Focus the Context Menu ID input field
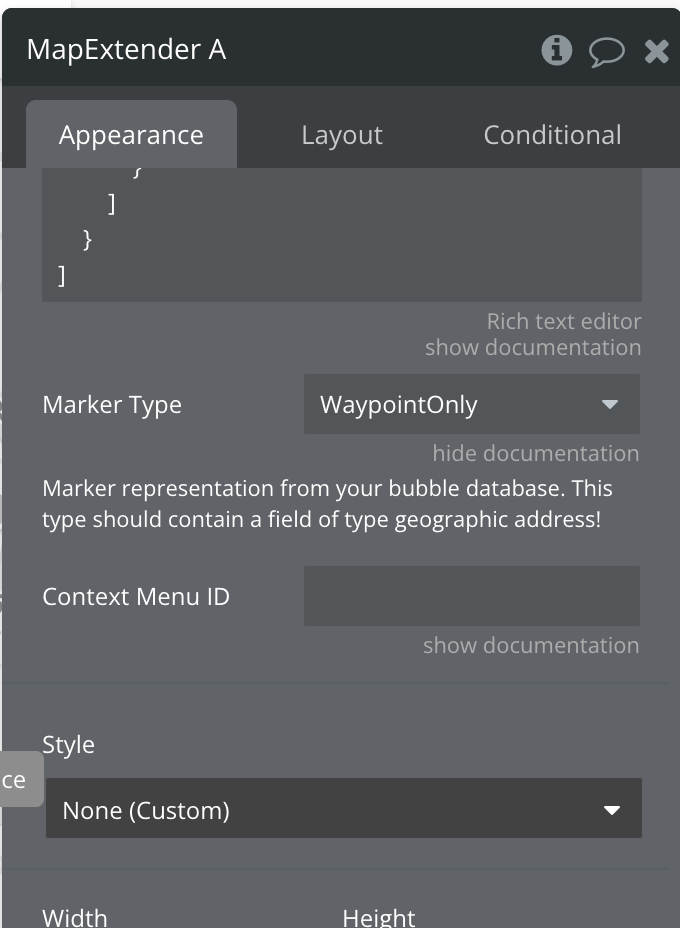The width and height of the screenshot is (680, 928). click(471, 596)
